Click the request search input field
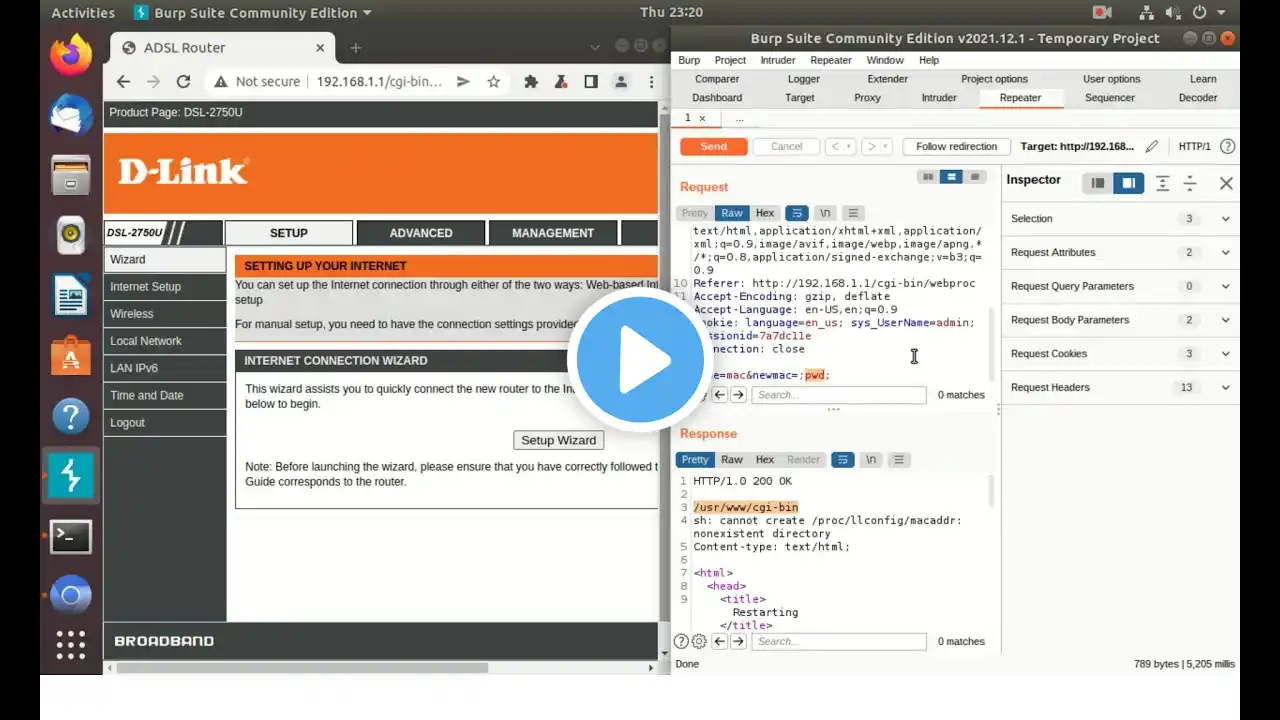Viewport: 1280px width, 720px height. [x=839, y=395]
